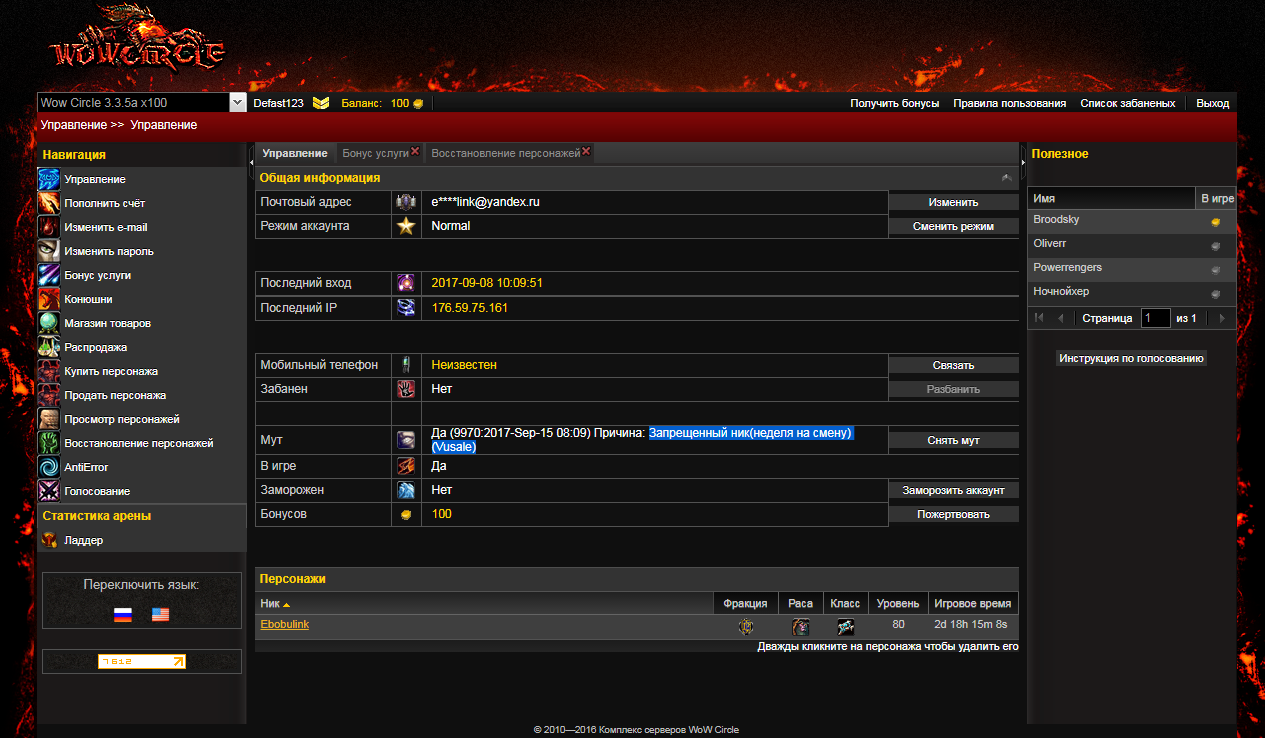Switch to the Восстановление персонажей tab
Screen dimensions: 1265x738
pos(504,153)
